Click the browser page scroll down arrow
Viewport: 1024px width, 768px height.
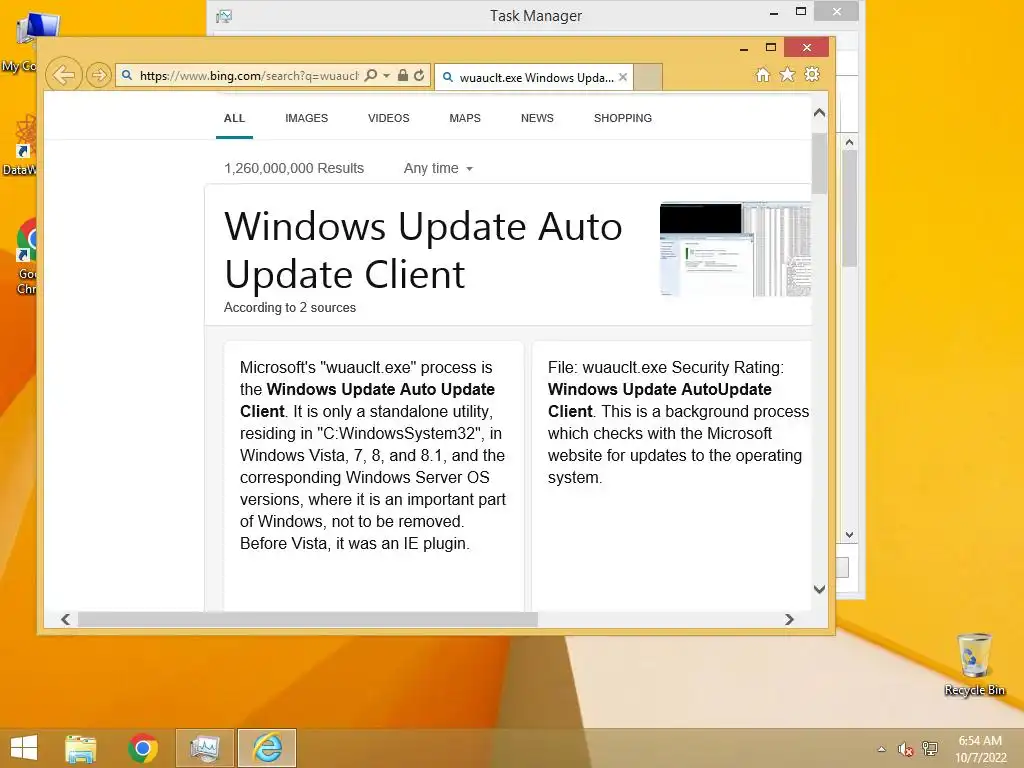[x=820, y=589]
